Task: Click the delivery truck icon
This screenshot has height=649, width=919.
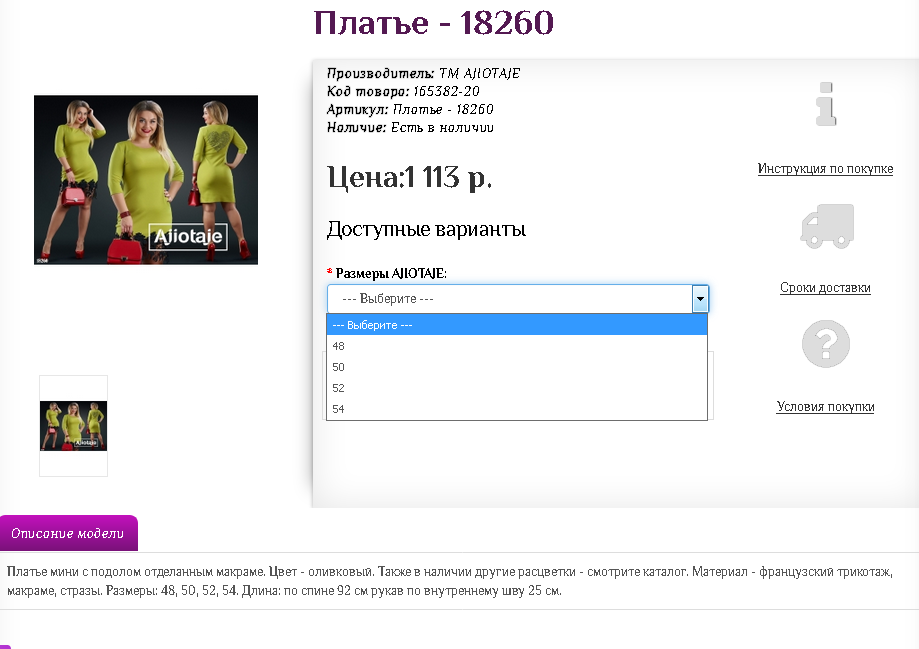Action: click(827, 226)
